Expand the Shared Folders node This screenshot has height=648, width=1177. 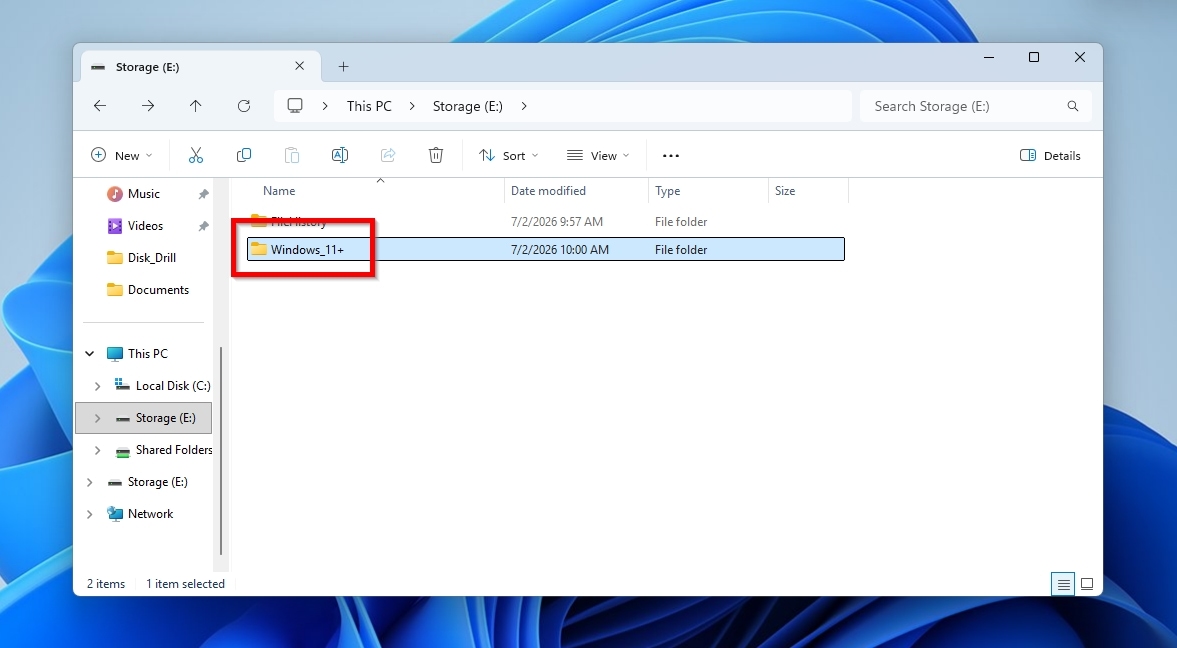[98, 451]
